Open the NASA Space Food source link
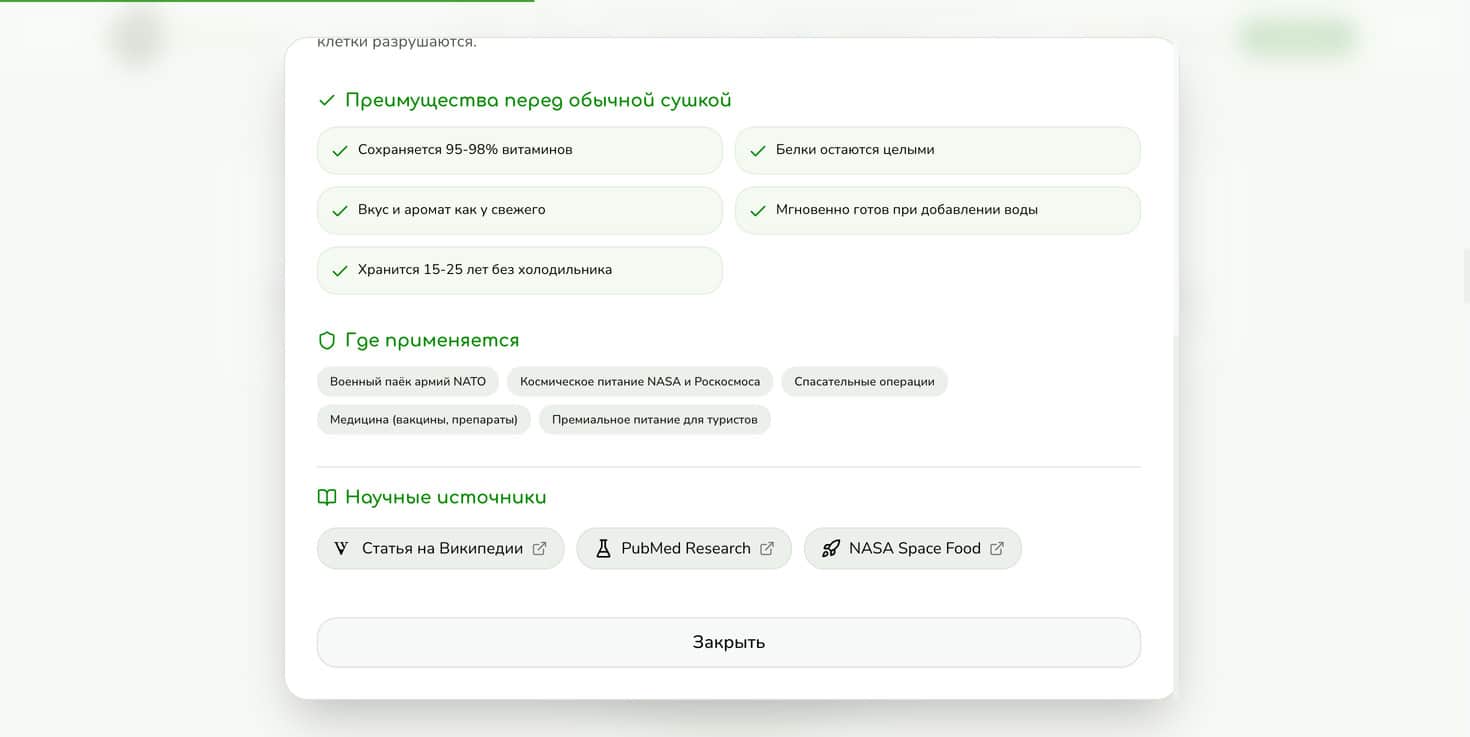This screenshot has height=737, width=1470. [x=912, y=548]
